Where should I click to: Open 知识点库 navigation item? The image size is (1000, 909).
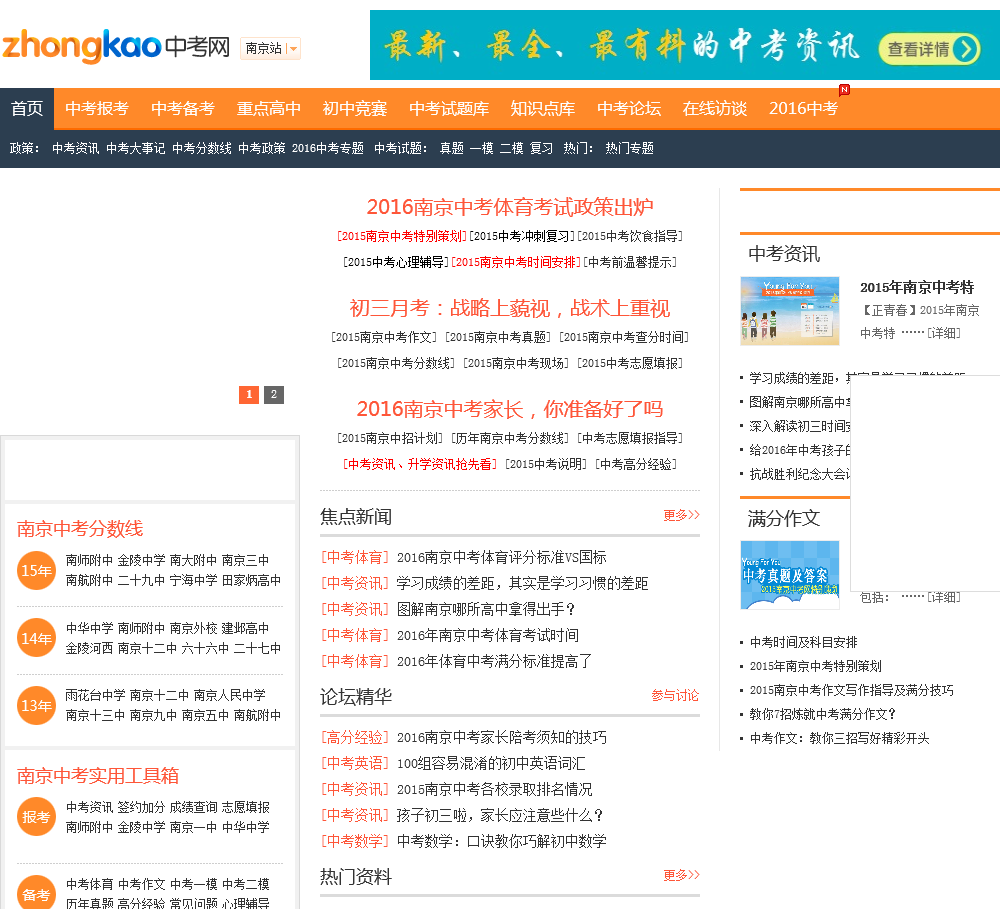pyautogui.click(x=543, y=108)
